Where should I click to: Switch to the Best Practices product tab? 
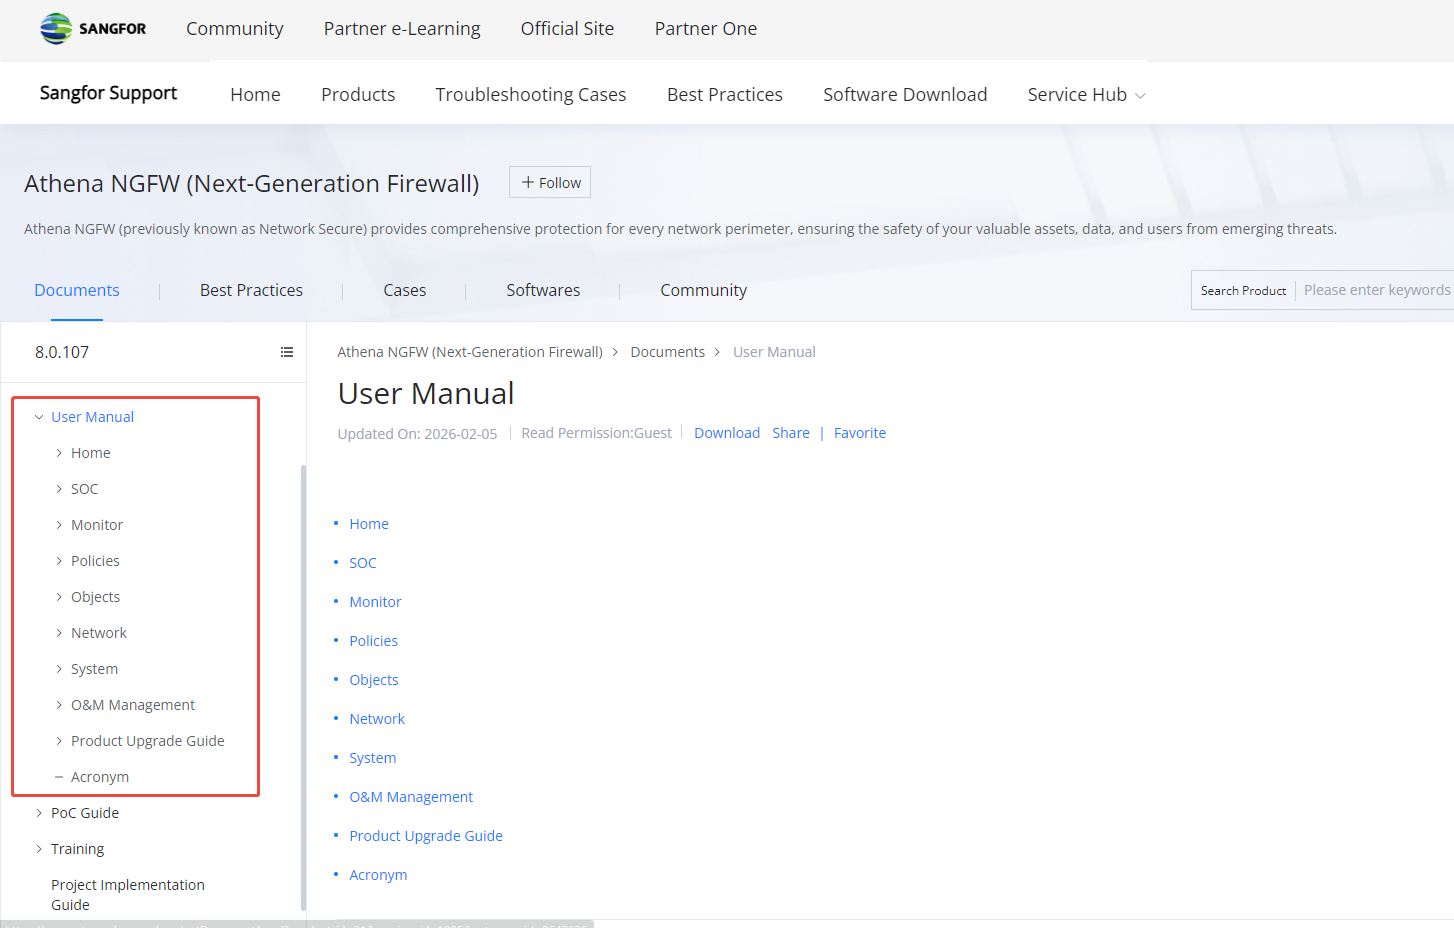[x=251, y=290]
